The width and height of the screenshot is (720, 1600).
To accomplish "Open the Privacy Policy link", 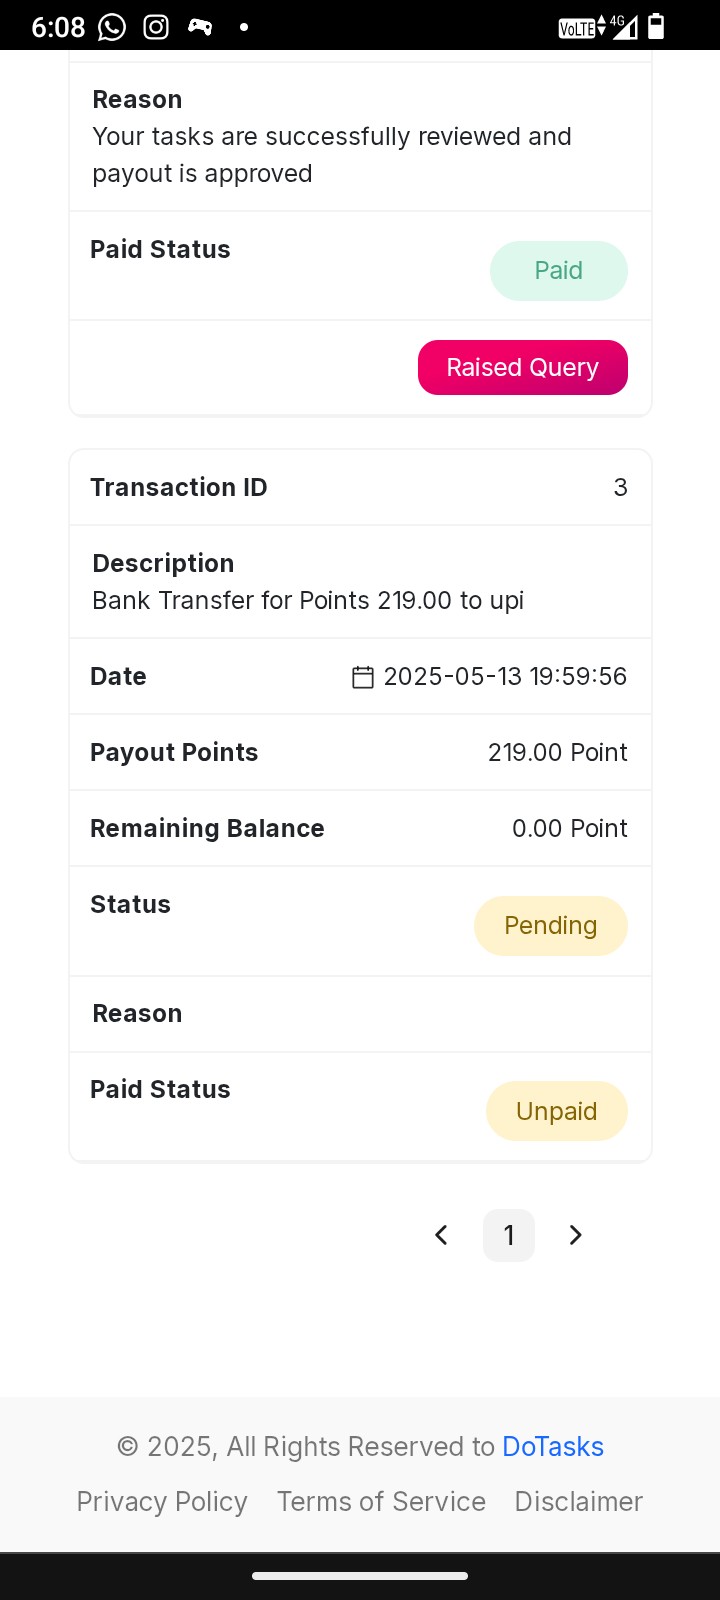I will (162, 1502).
